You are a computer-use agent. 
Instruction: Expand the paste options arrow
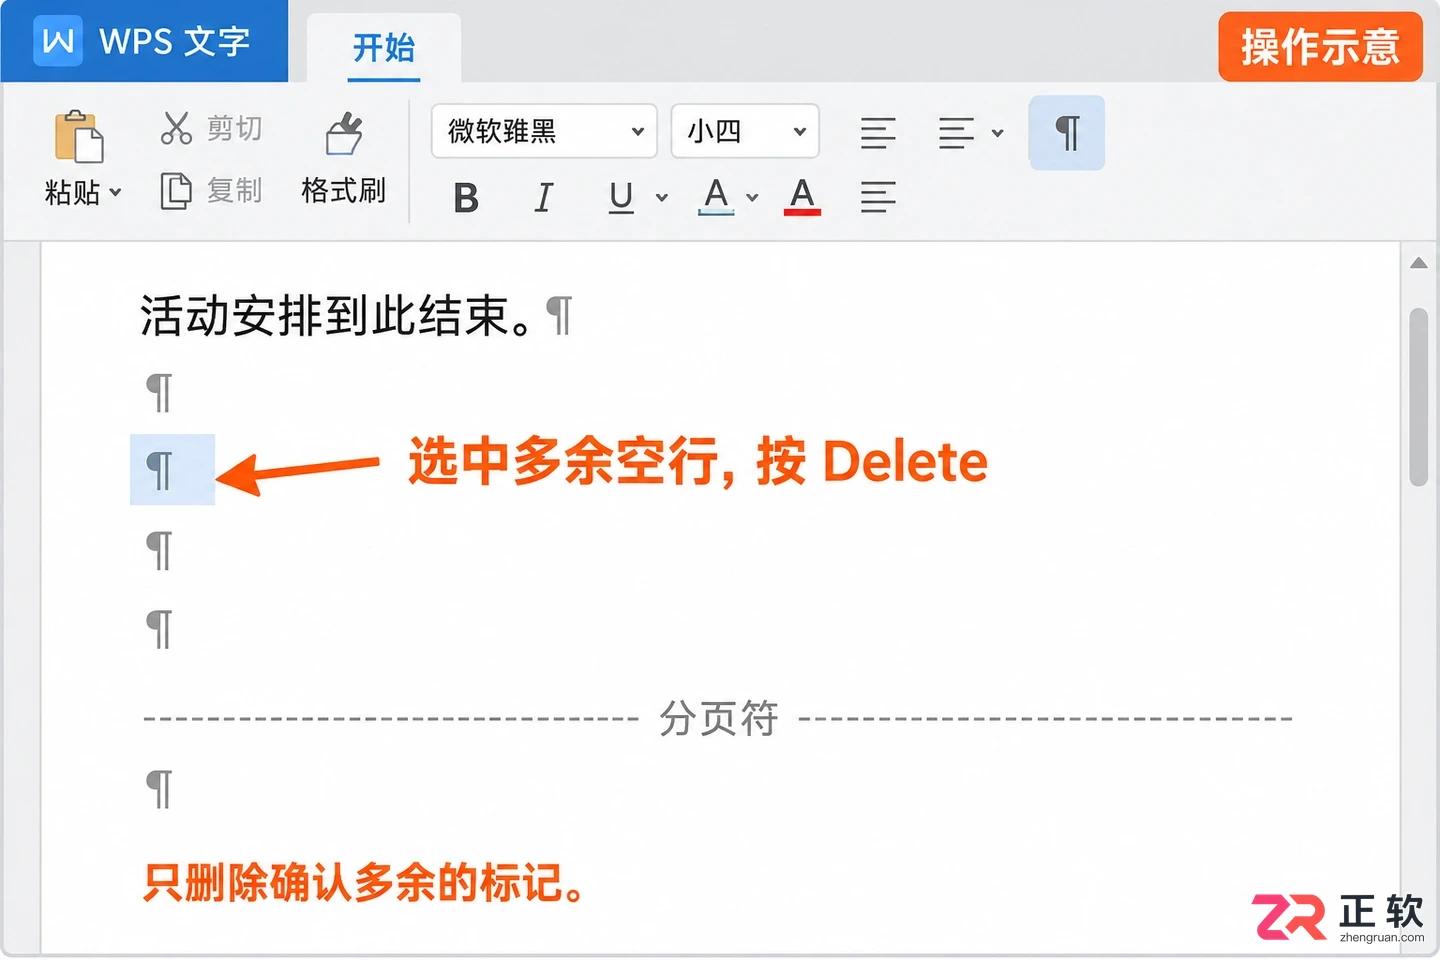pyautogui.click(x=115, y=192)
